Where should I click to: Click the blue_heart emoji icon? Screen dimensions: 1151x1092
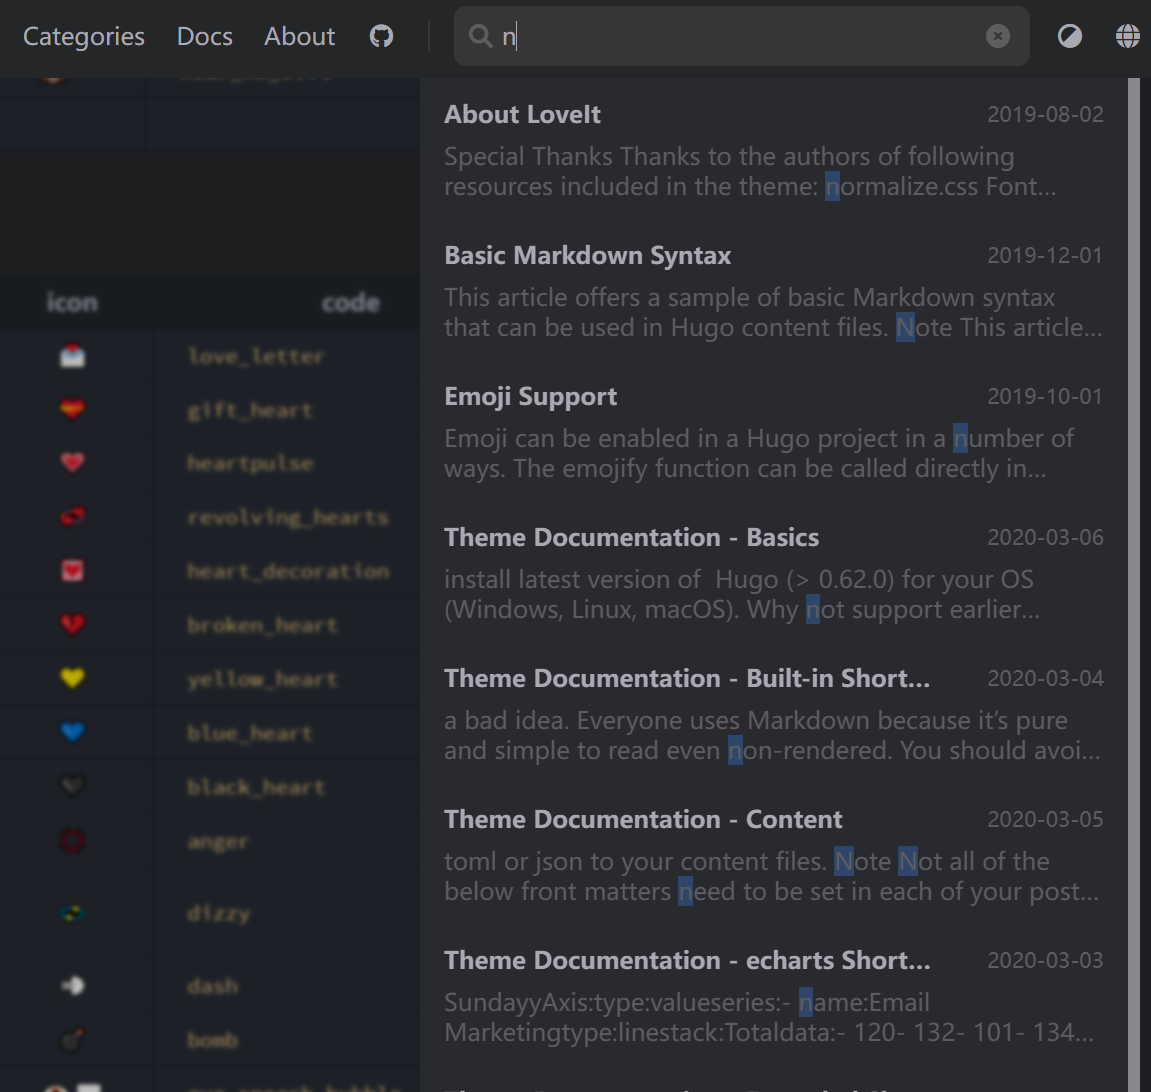(73, 732)
